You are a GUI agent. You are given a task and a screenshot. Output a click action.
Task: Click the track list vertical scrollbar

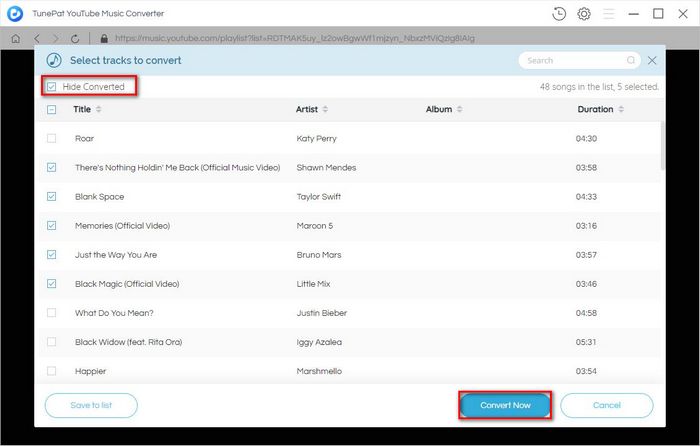662,145
